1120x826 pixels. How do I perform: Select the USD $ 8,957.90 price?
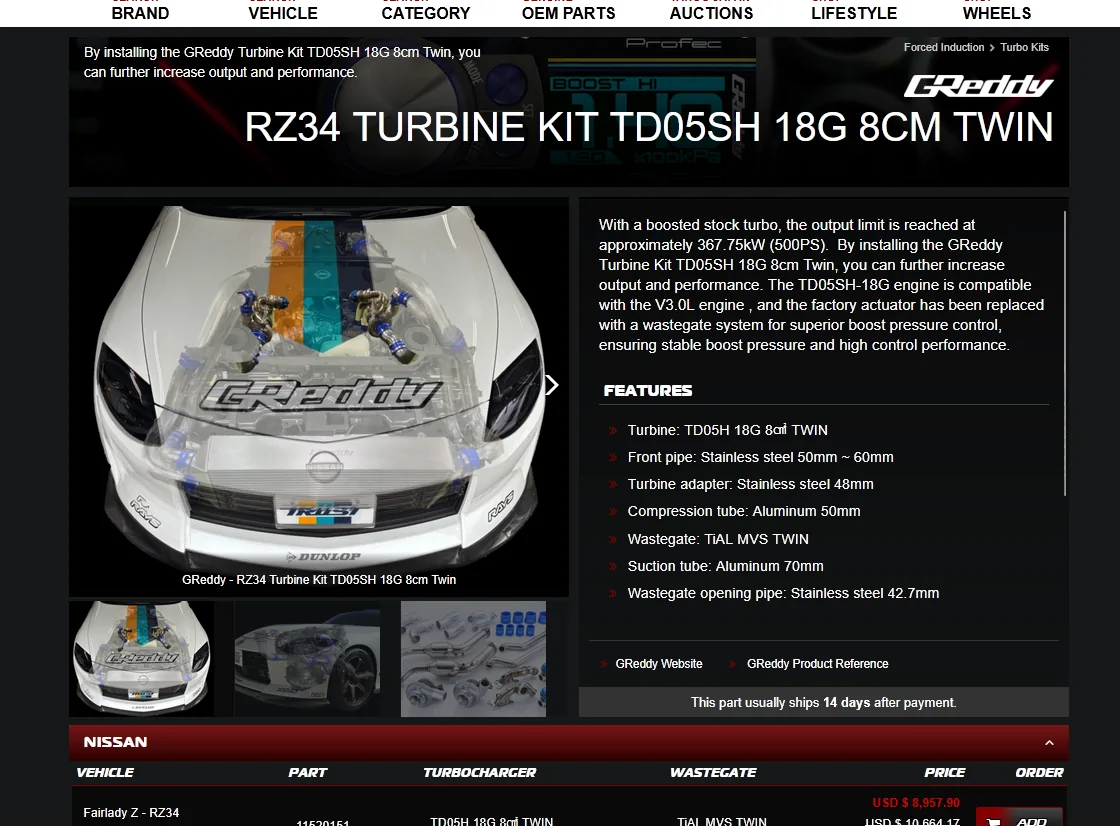click(x=916, y=802)
